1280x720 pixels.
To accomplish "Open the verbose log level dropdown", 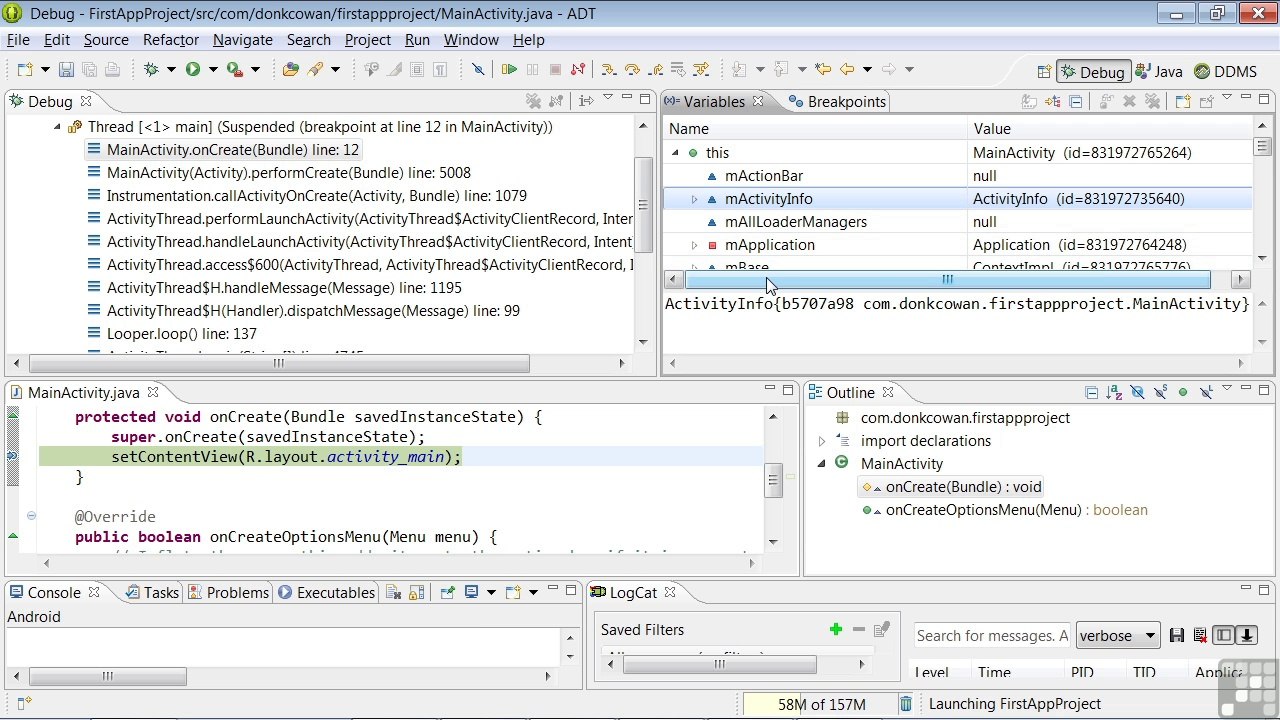I will (x=1117, y=635).
